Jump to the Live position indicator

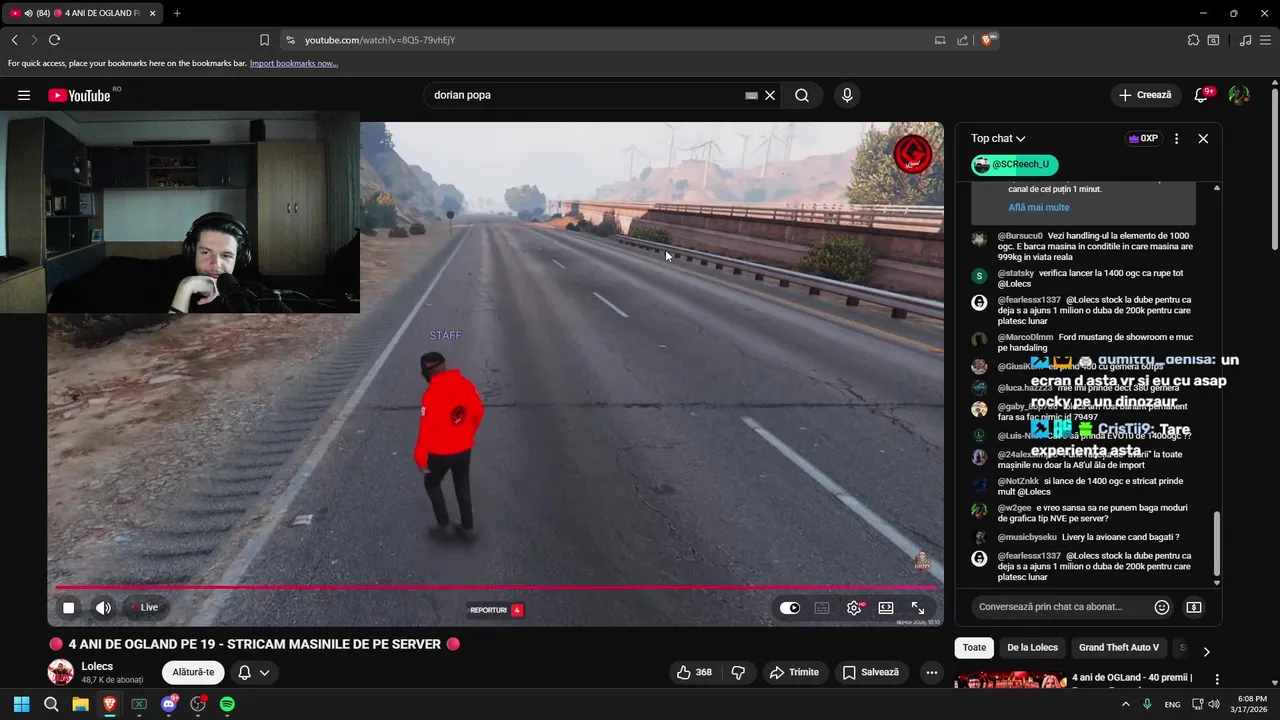click(144, 607)
